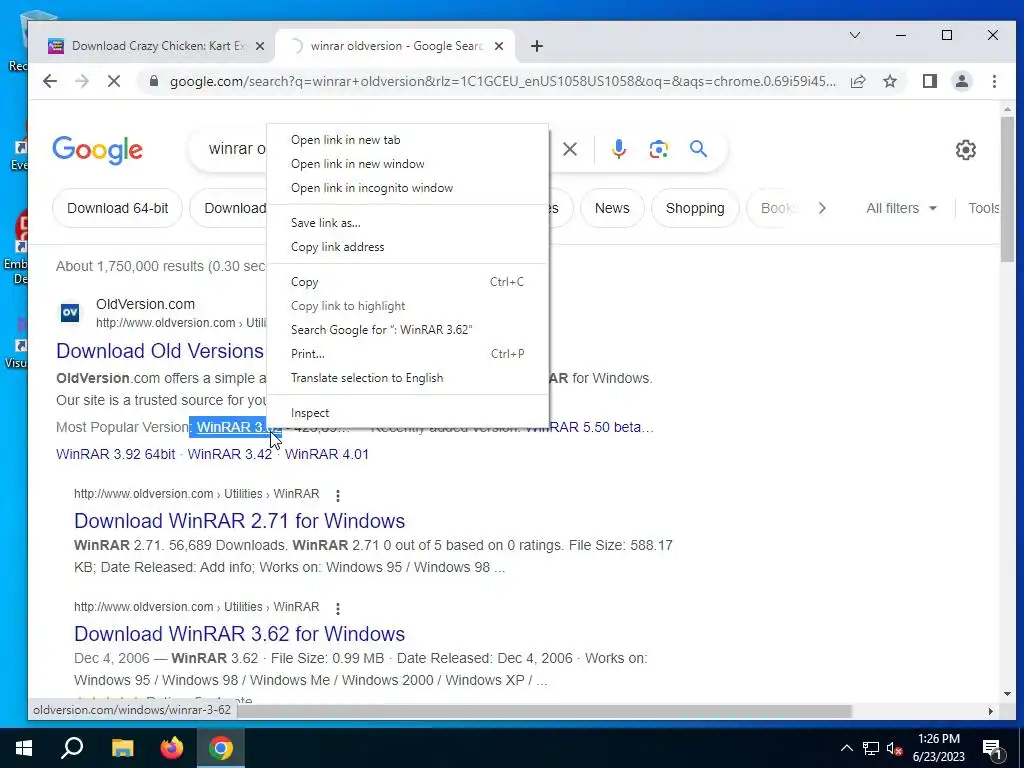Open Download Old Versions result title
This screenshot has height=768, width=1024.
click(x=161, y=351)
